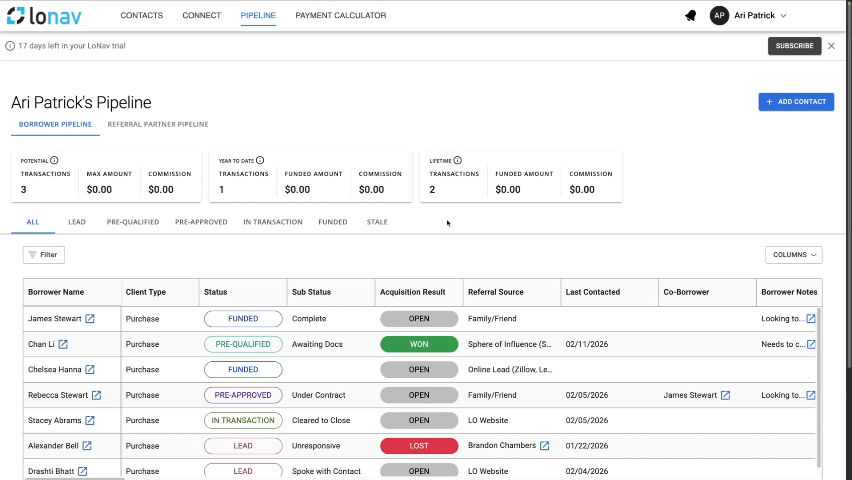Image resolution: width=852 pixels, height=480 pixels.
Task: Open Brandon Chambers referral link icon
Action: (x=544, y=446)
